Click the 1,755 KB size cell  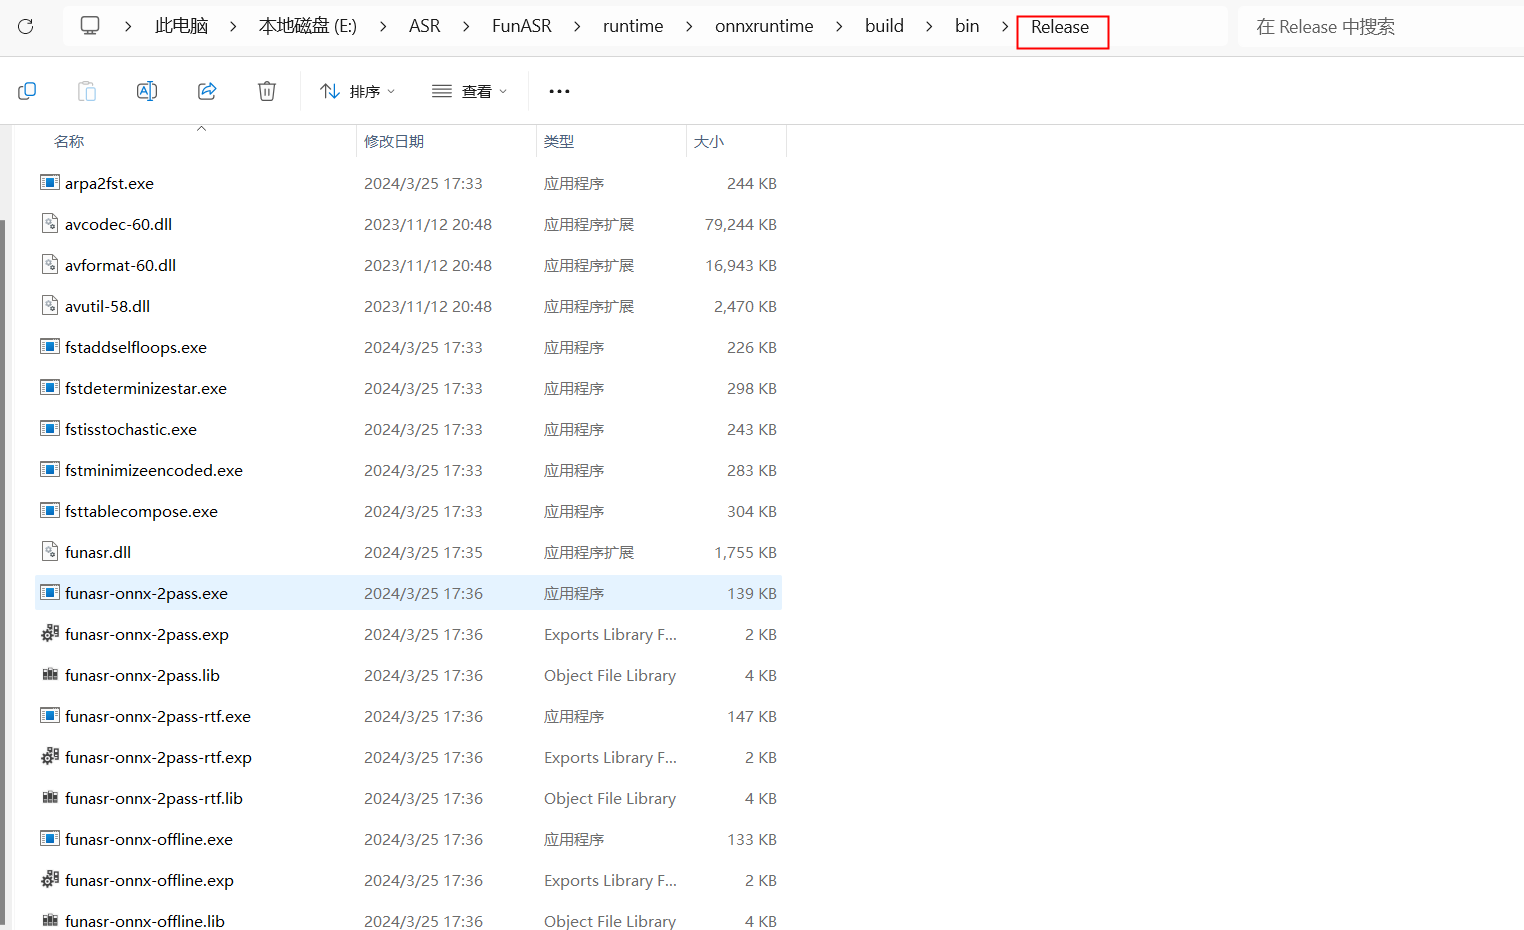coord(745,552)
